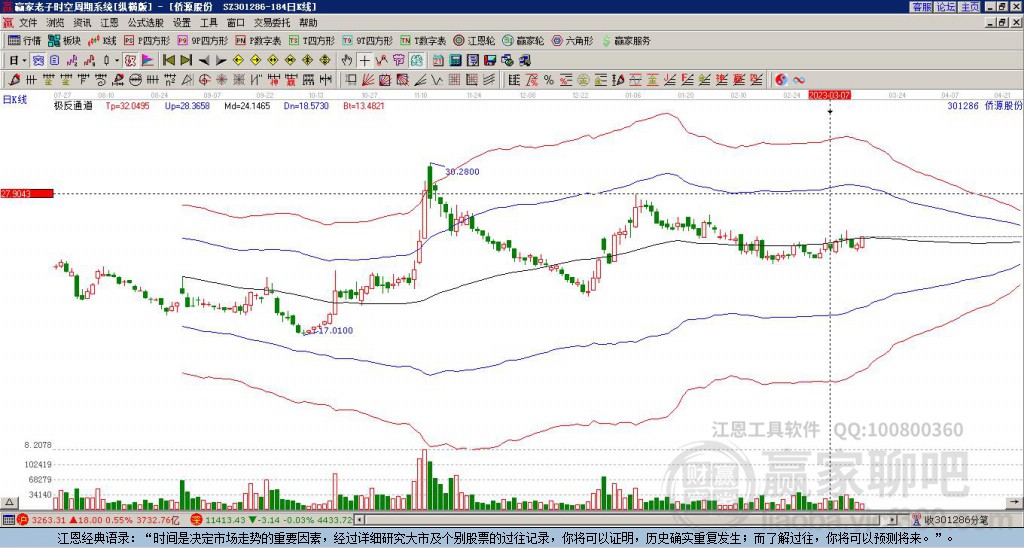
Task: Open the 江恩 menu
Action: 109,23
